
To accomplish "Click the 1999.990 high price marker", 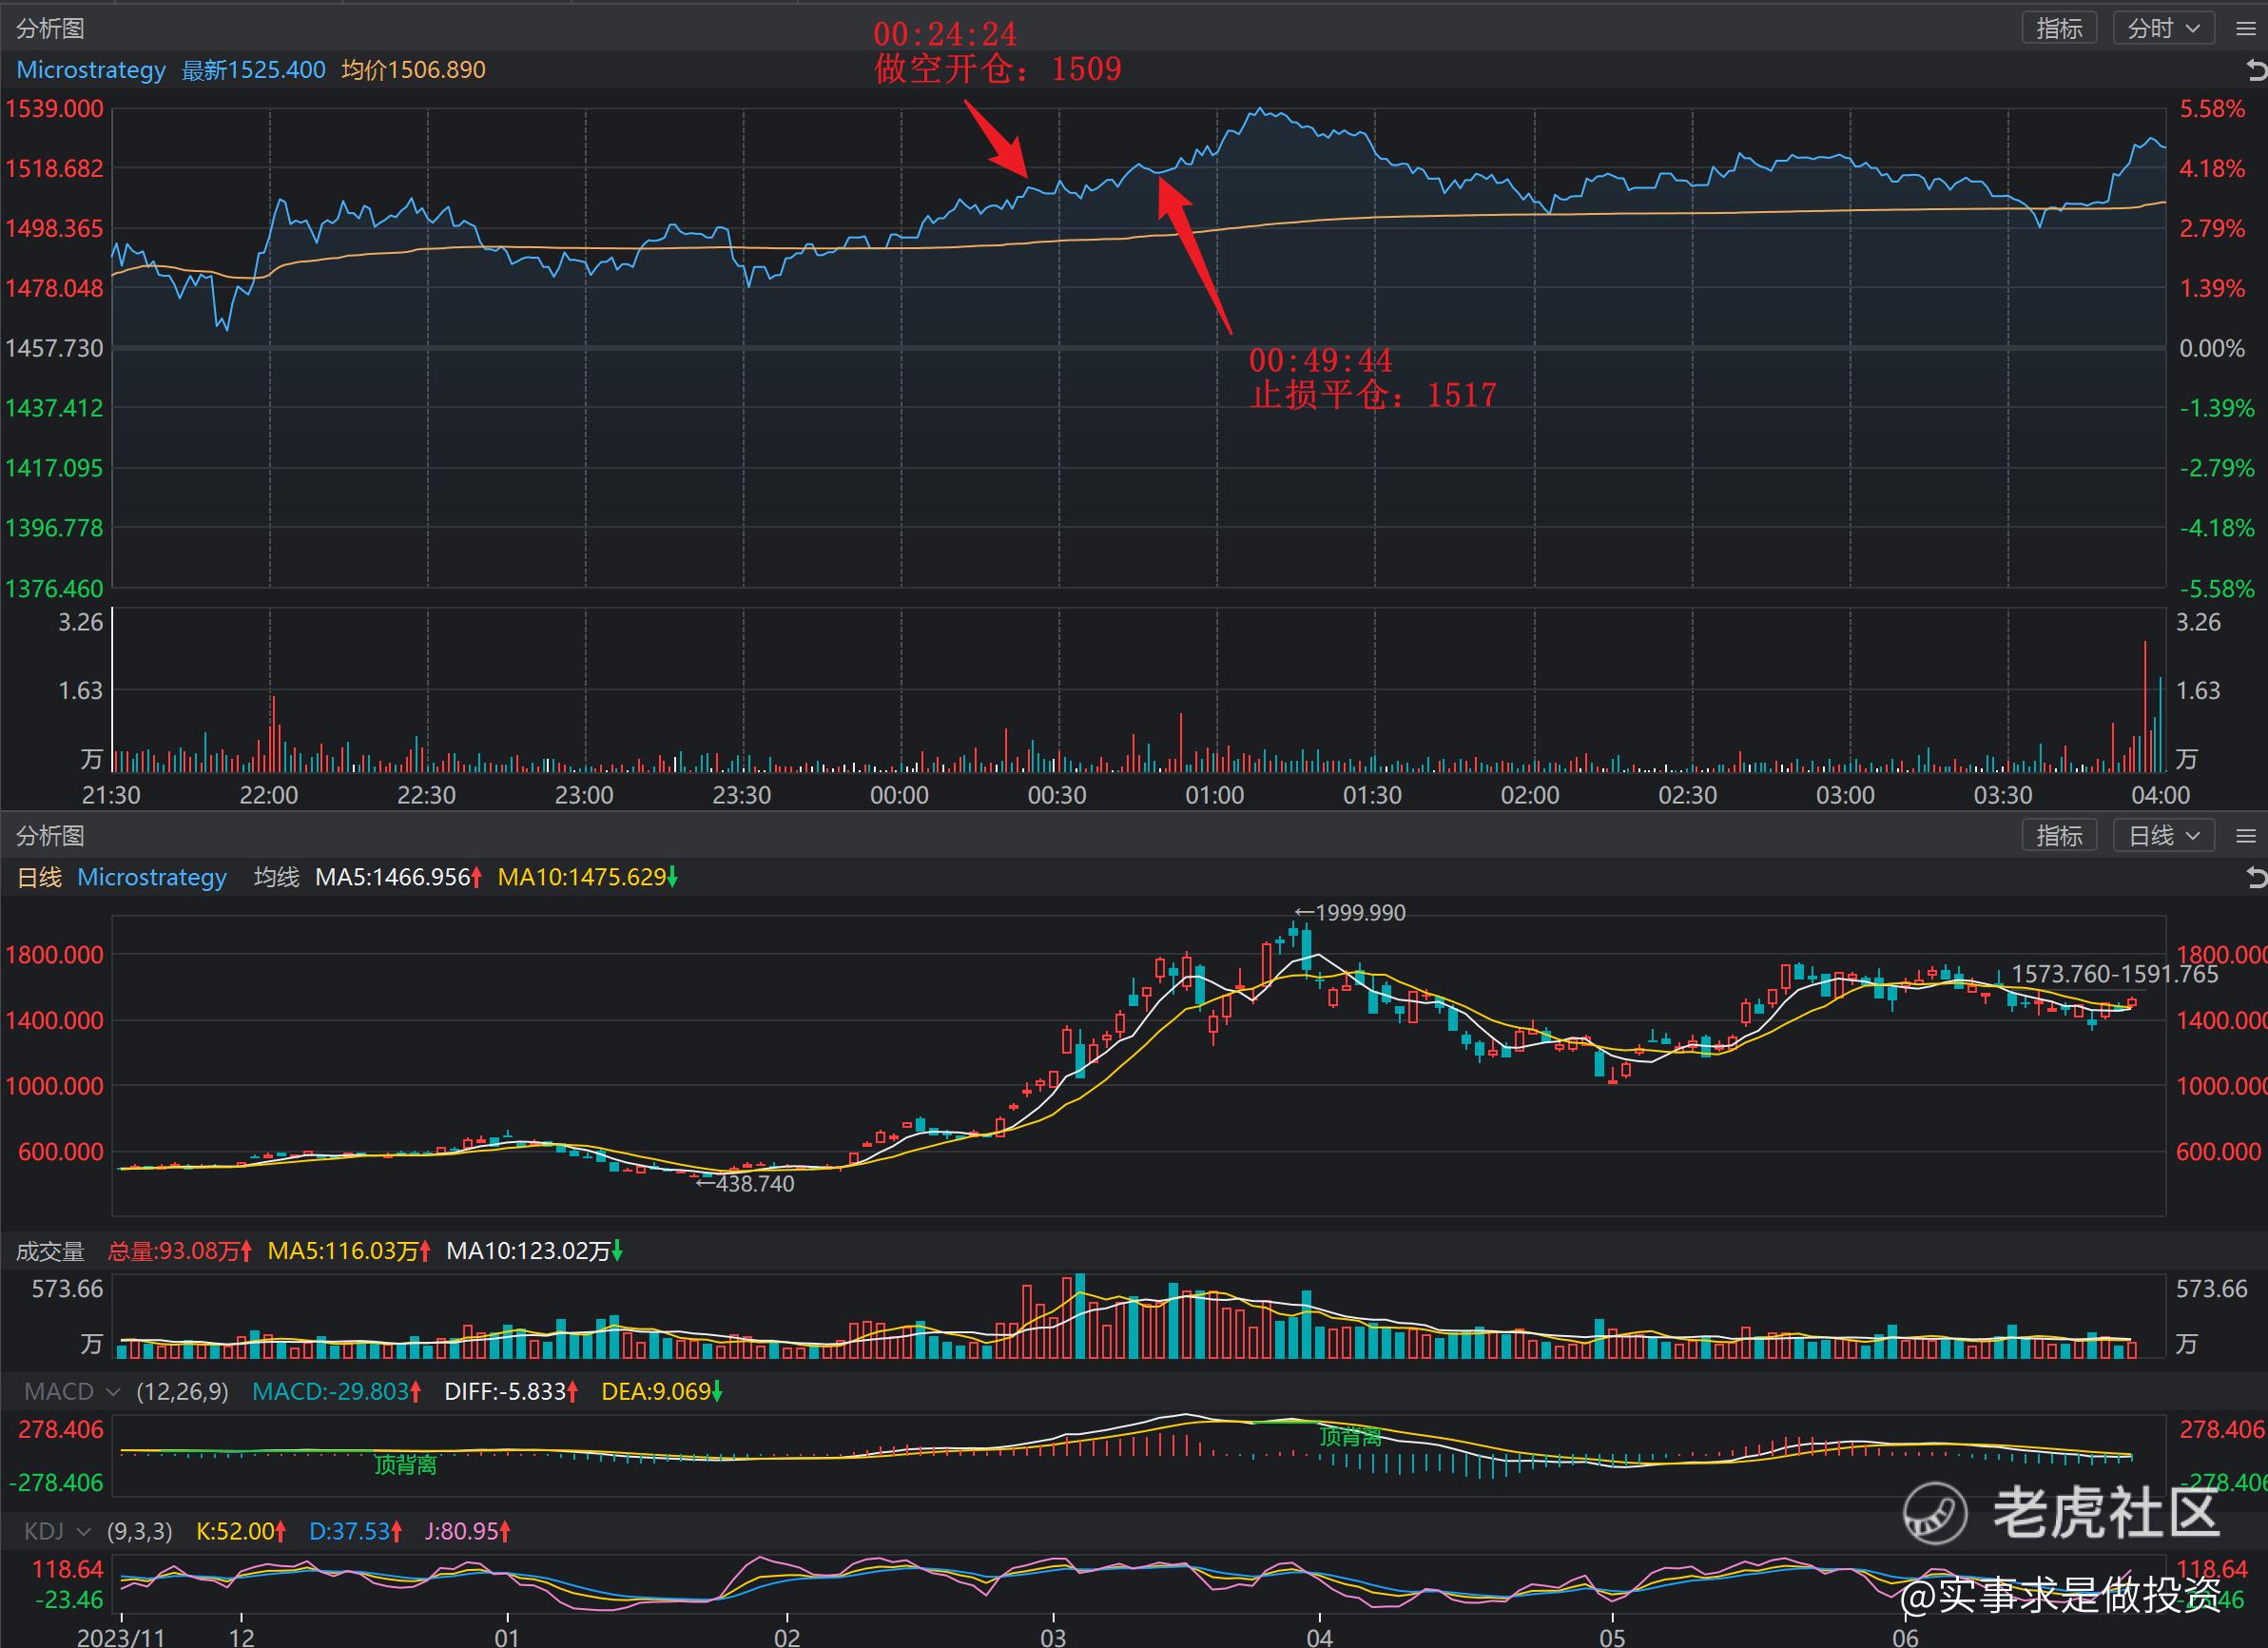I will tap(1350, 913).
